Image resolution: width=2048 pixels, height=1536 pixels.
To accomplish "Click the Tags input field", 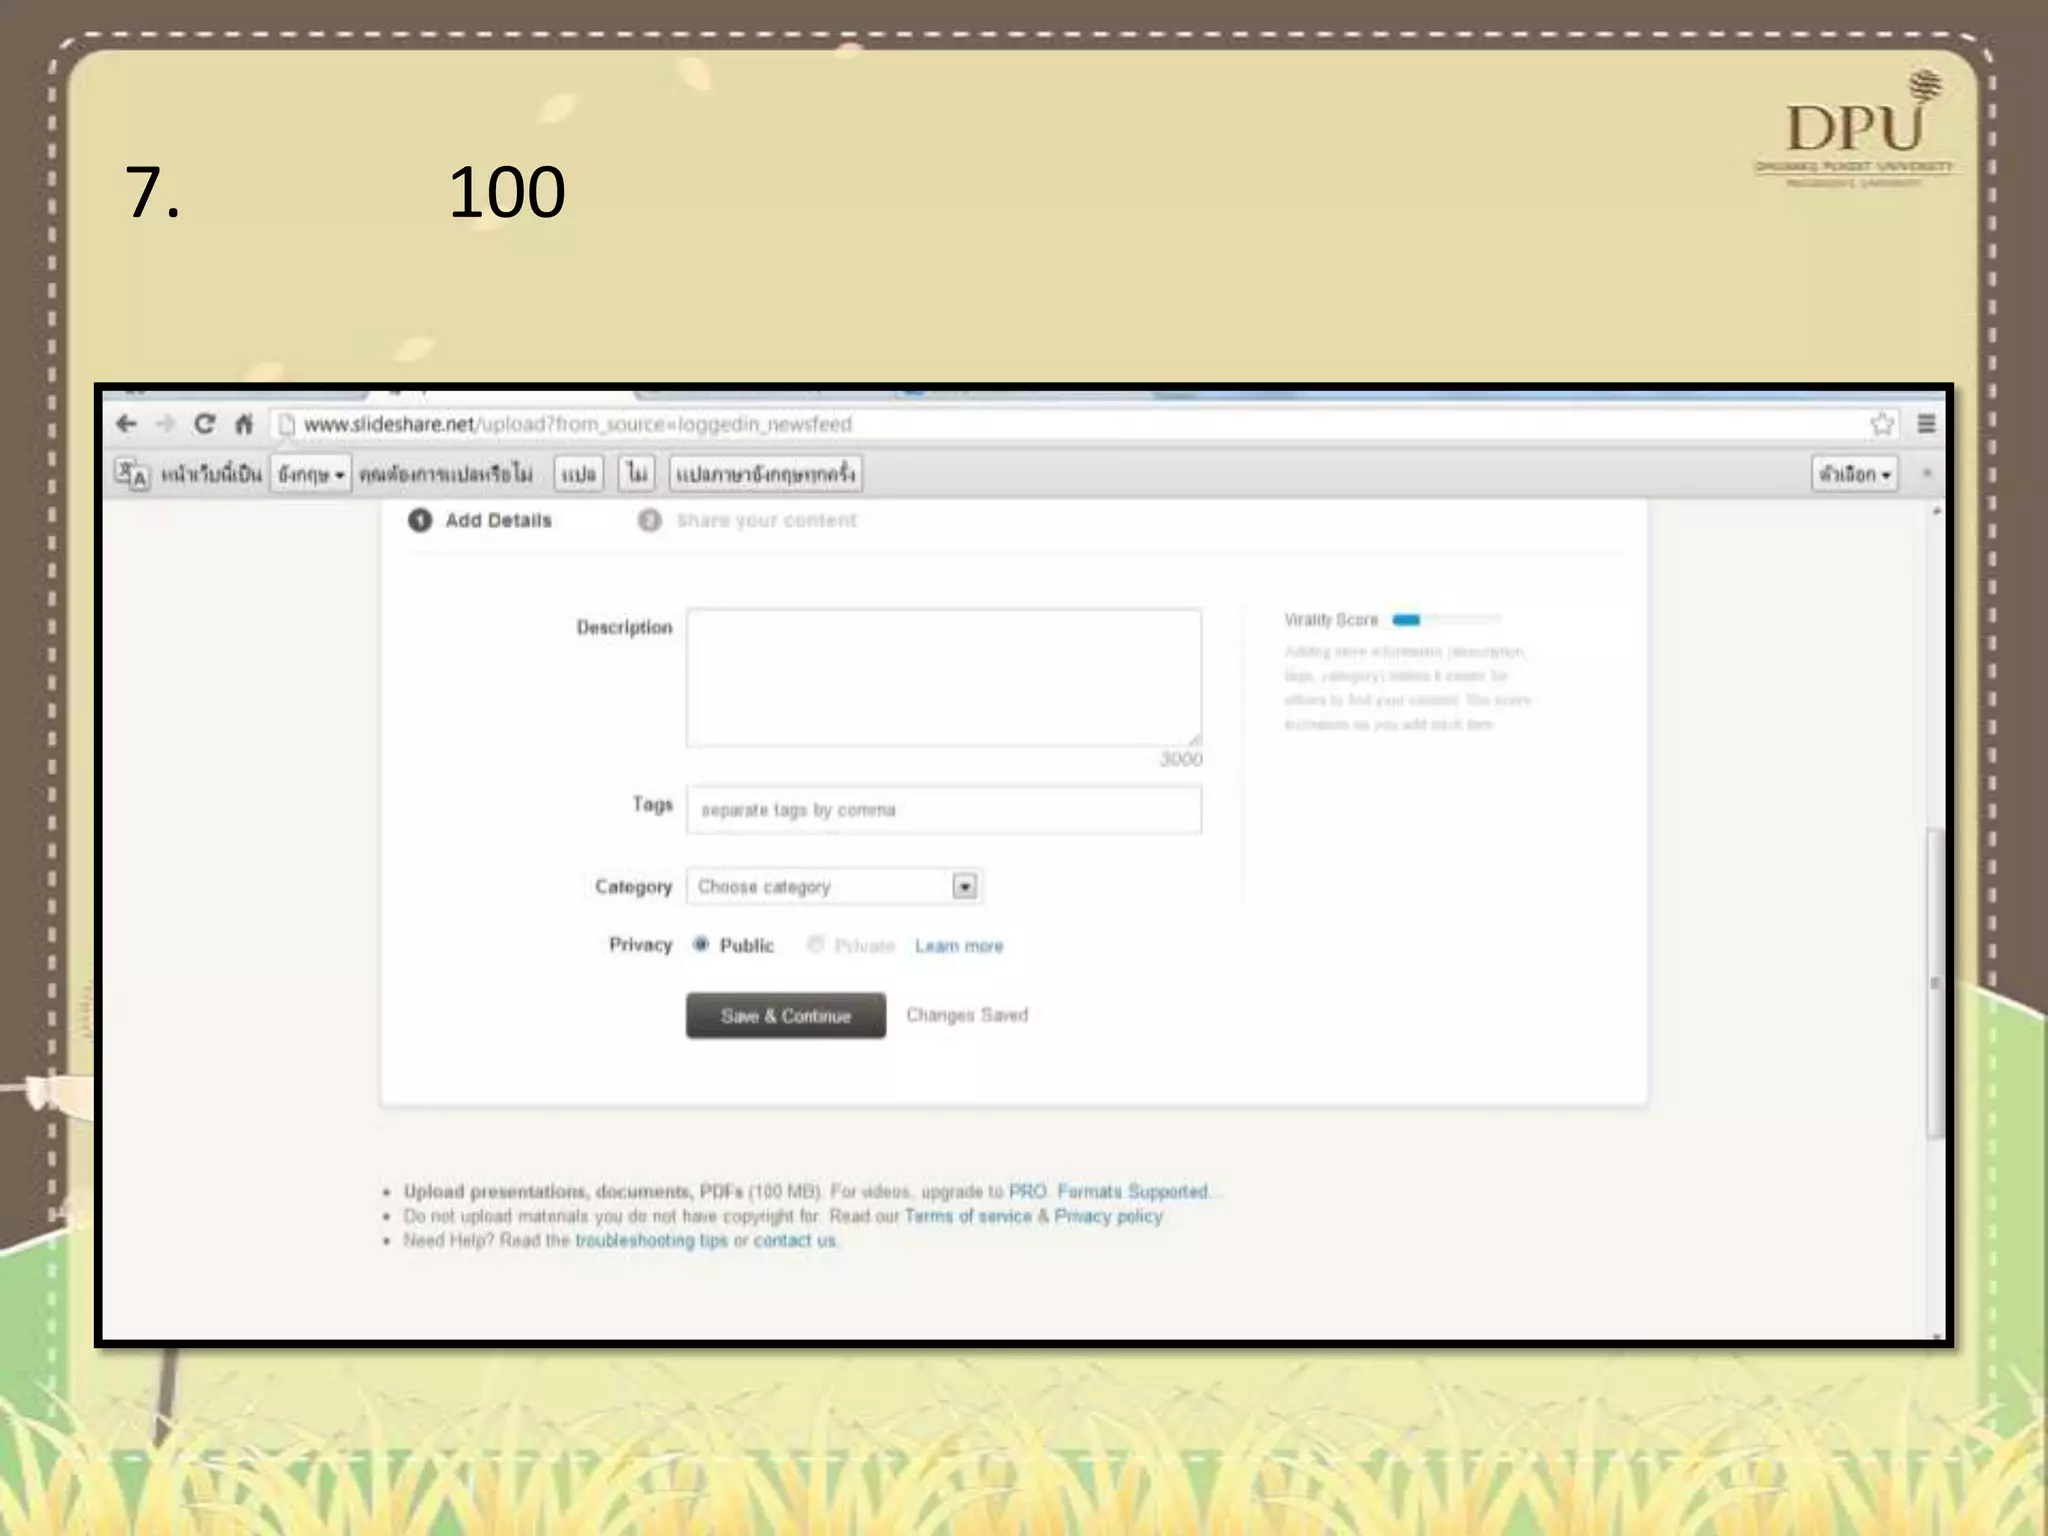I will coord(944,810).
